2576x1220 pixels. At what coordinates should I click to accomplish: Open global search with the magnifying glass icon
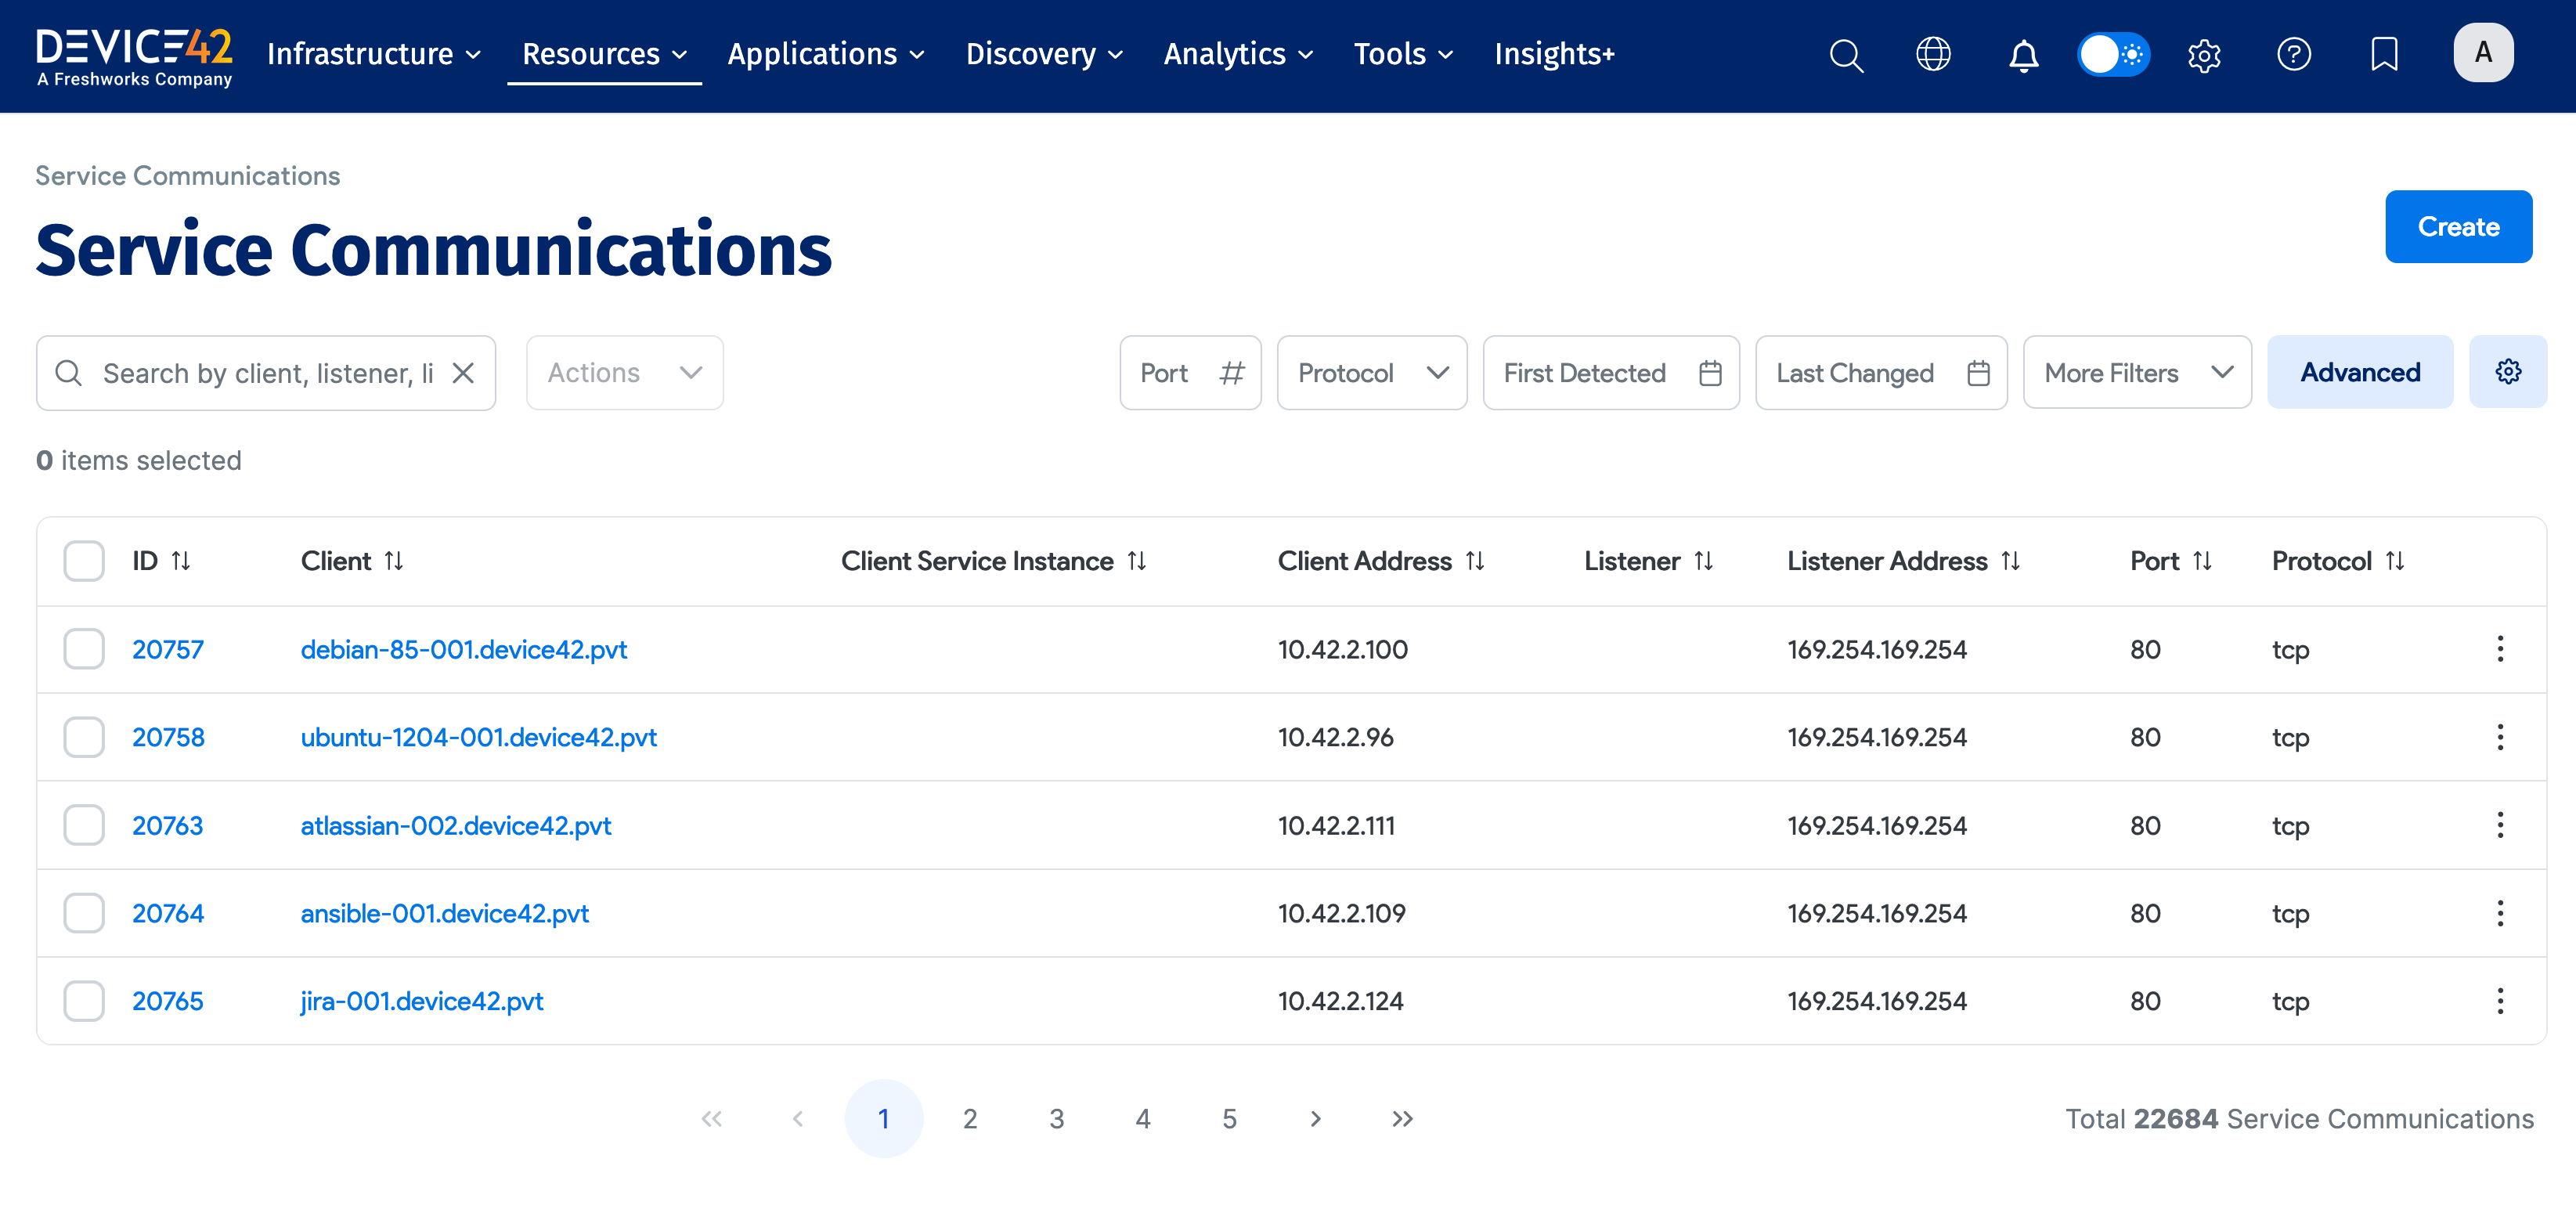click(1846, 55)
